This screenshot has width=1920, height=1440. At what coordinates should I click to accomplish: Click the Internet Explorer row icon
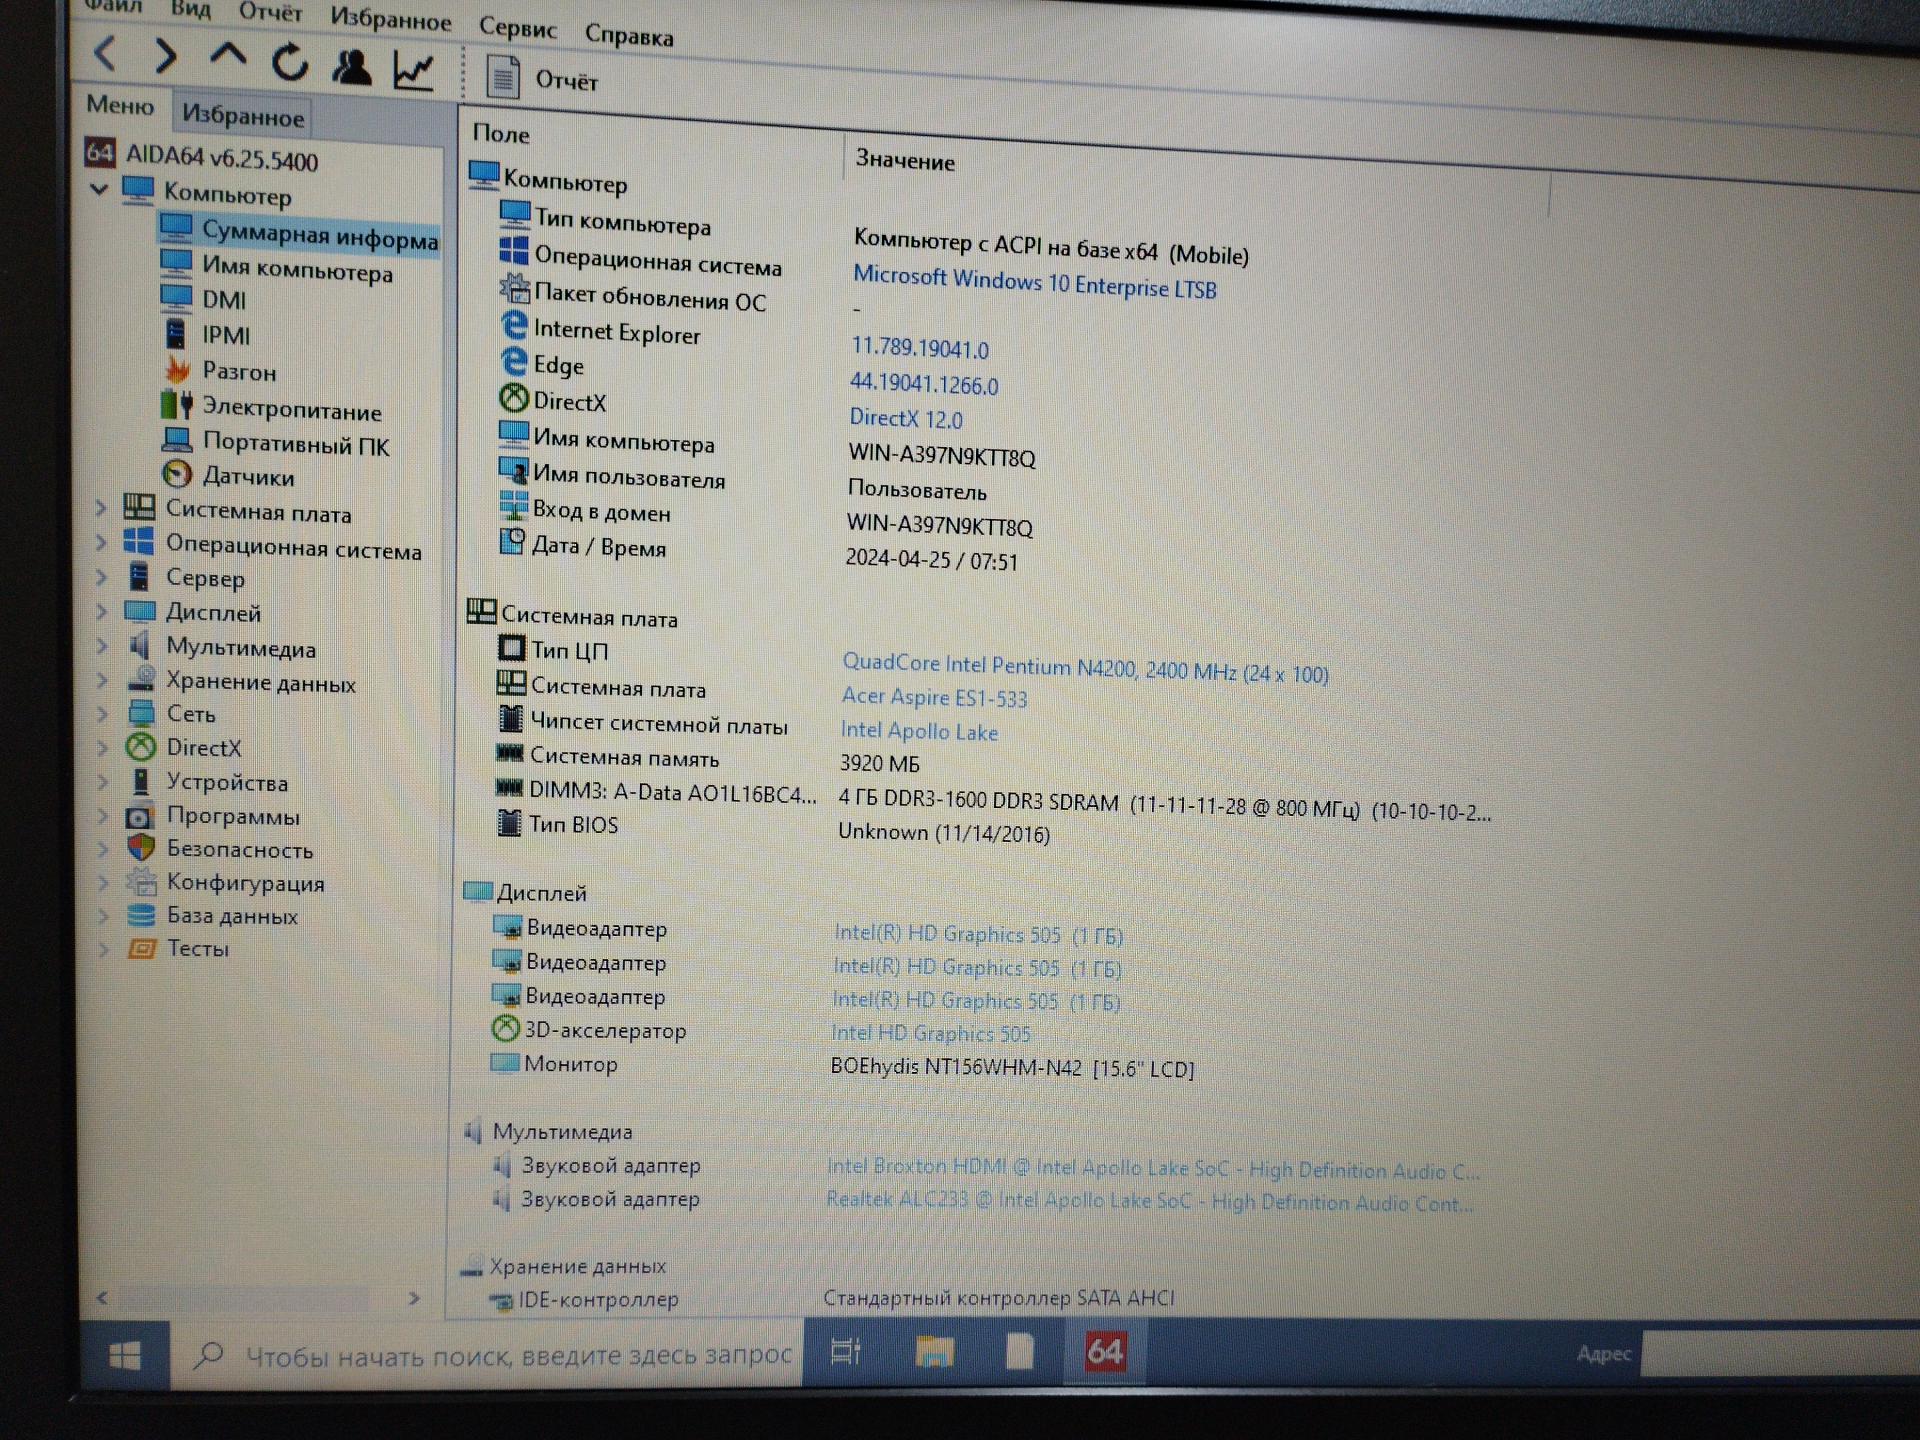point(514,325)
